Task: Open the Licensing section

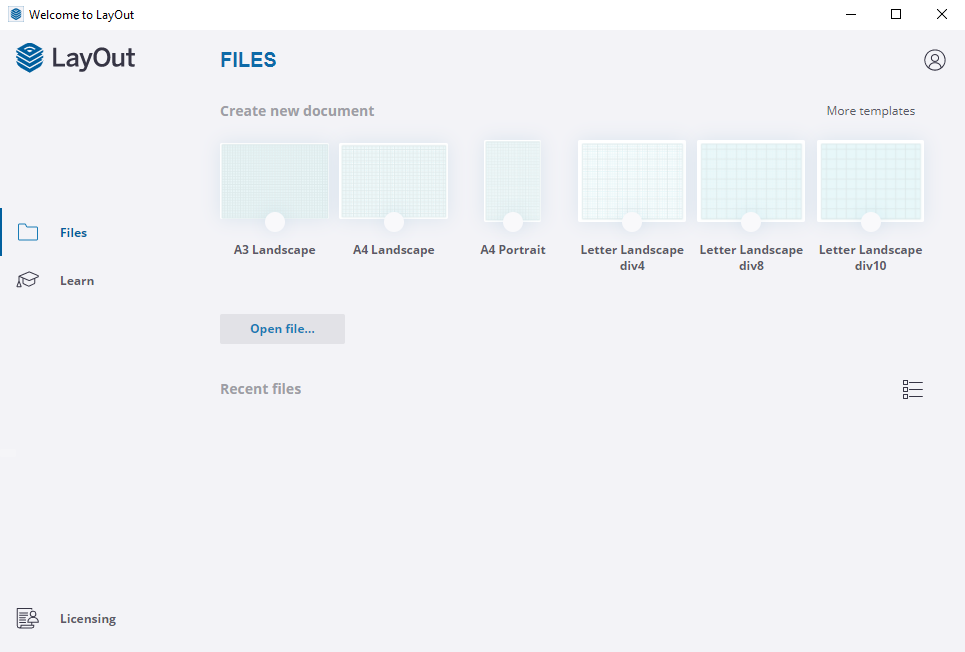Action: [x=88, y=619]
